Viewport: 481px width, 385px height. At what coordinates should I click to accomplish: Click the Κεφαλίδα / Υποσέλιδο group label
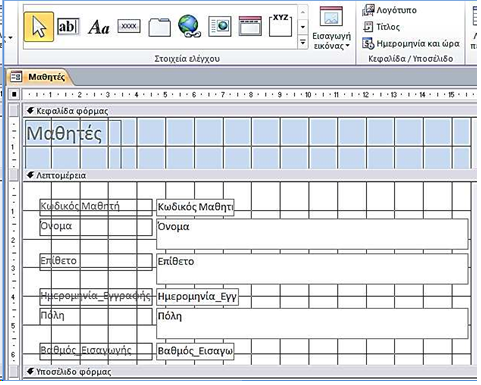pyautogui.click(x=410, y=59)
